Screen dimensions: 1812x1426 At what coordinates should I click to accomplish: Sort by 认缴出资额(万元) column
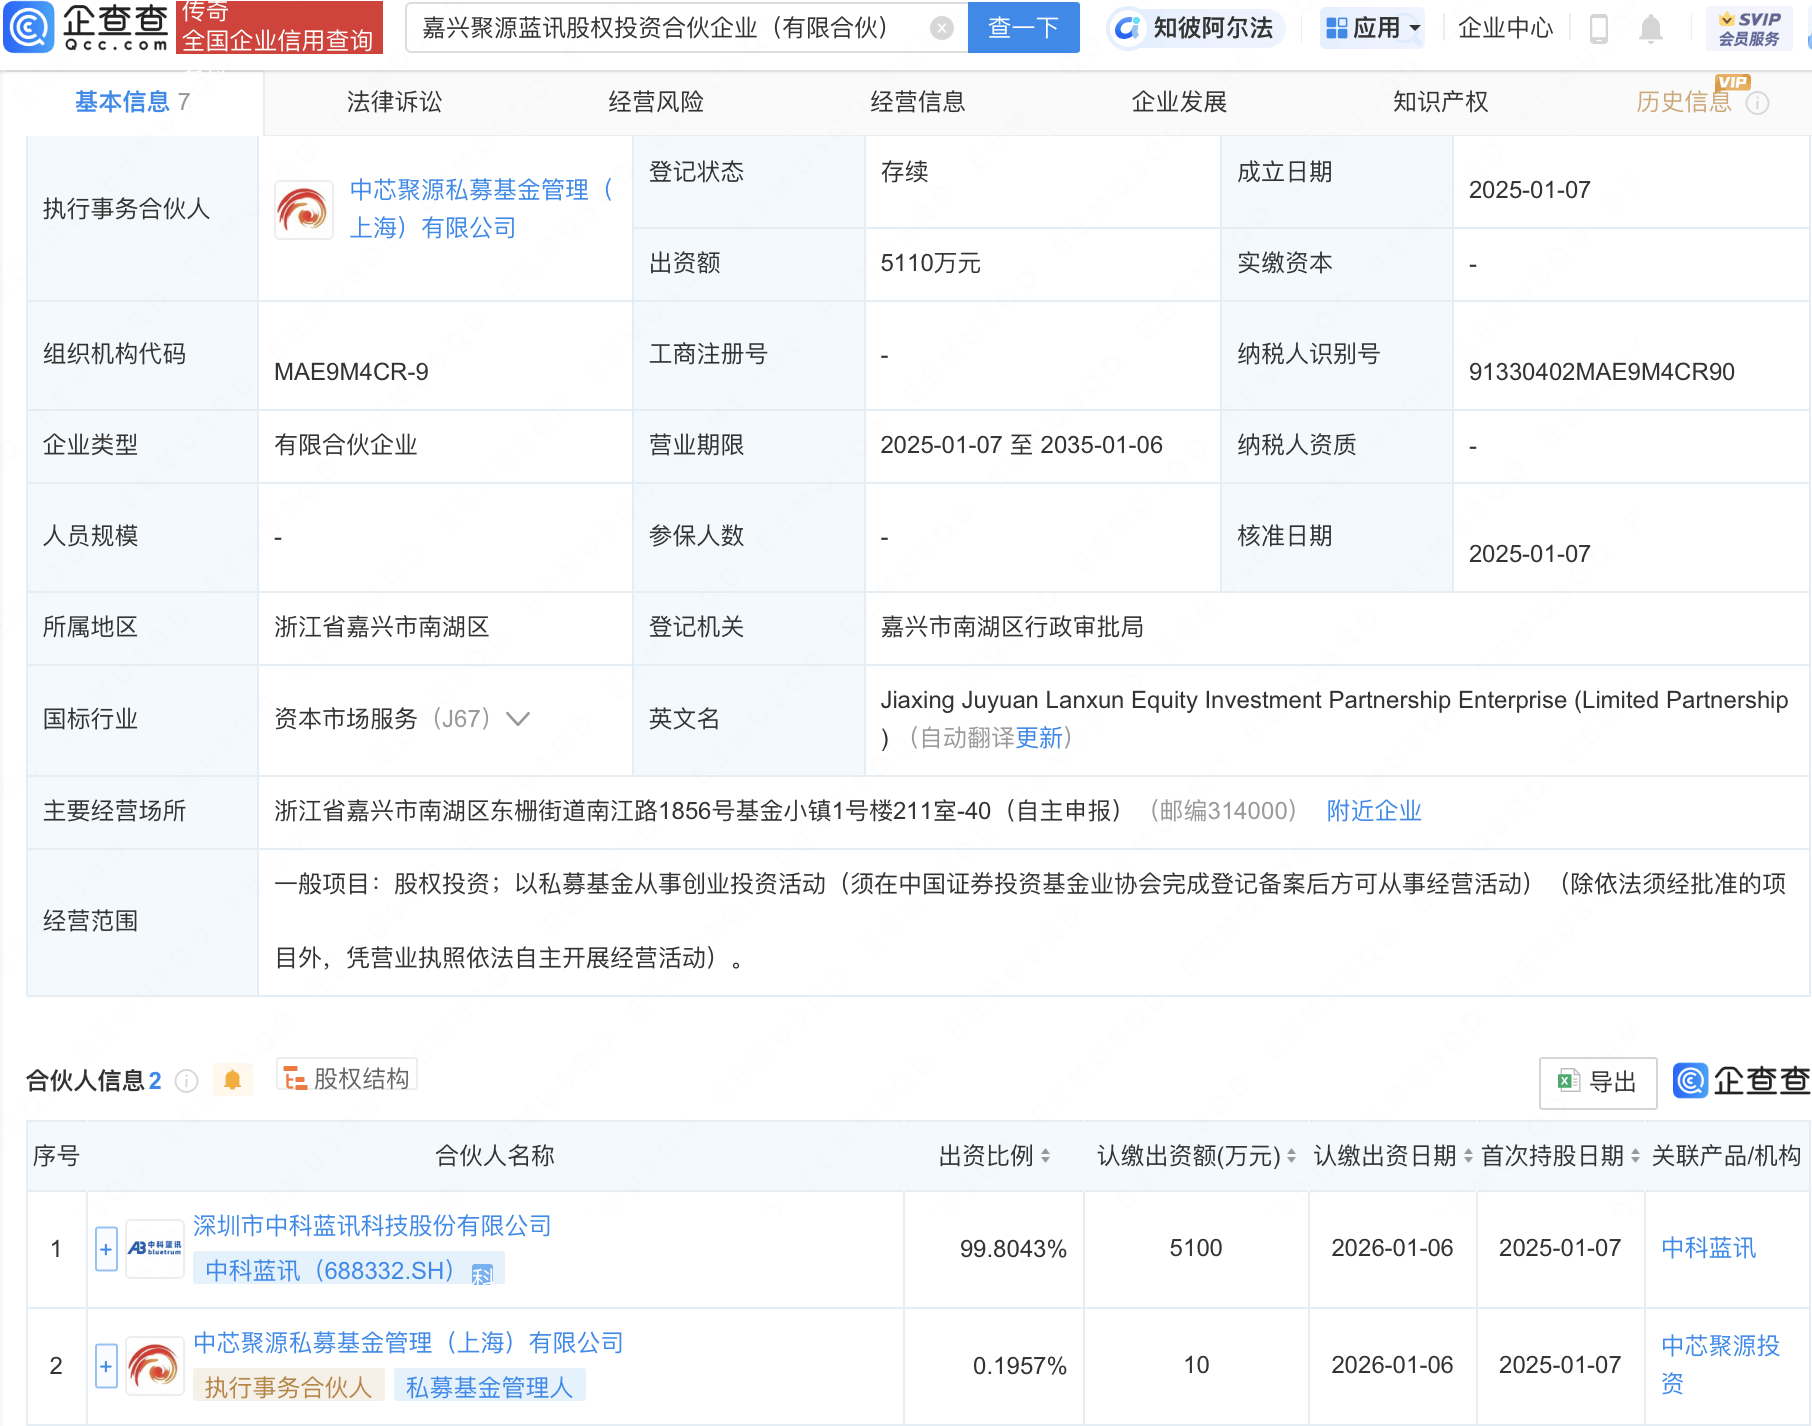tap(1291, 1156)
